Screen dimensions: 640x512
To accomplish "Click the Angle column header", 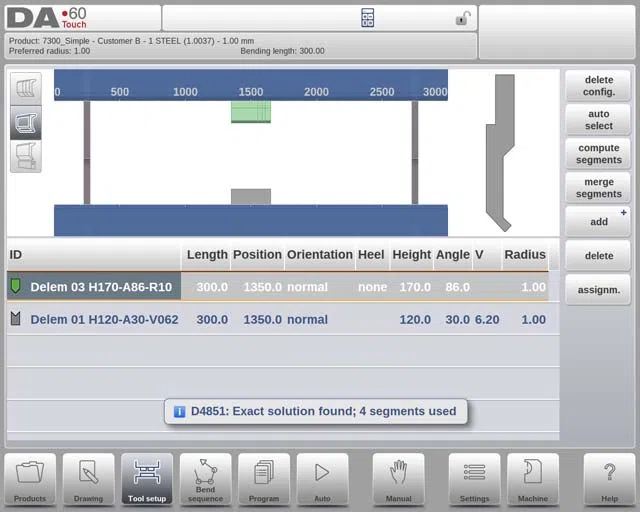I will click(x=453, y=254).
